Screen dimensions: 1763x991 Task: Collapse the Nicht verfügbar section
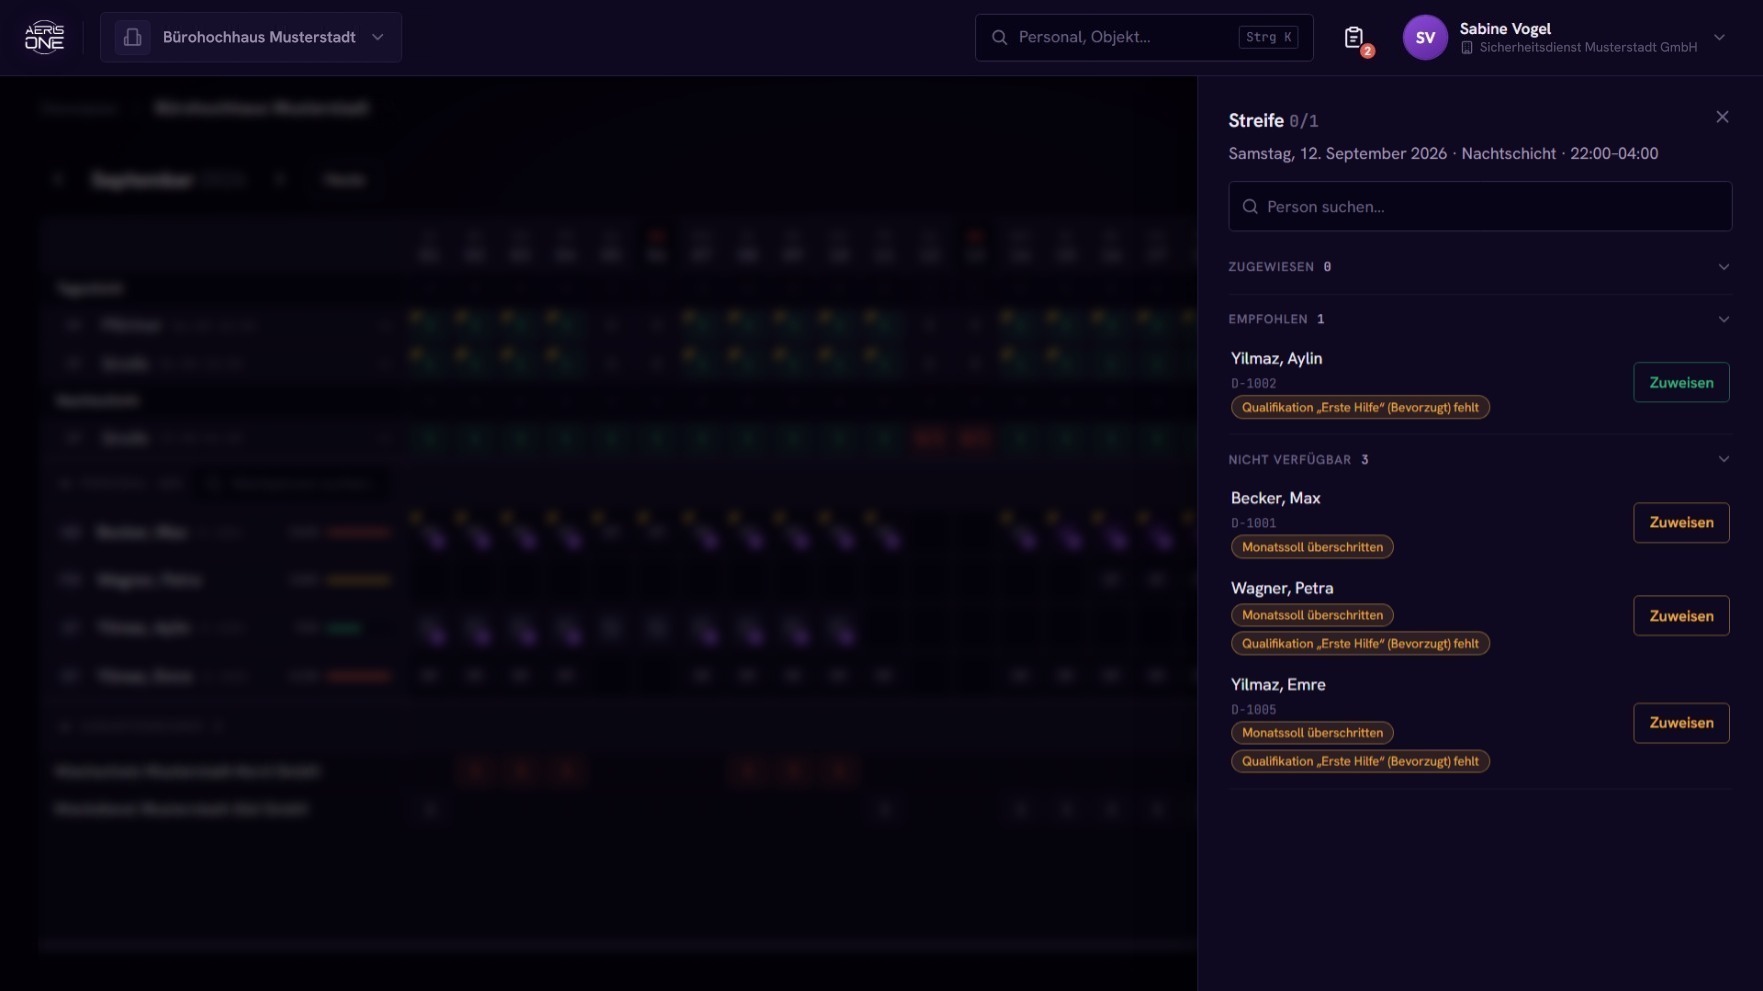[1723, 459]
